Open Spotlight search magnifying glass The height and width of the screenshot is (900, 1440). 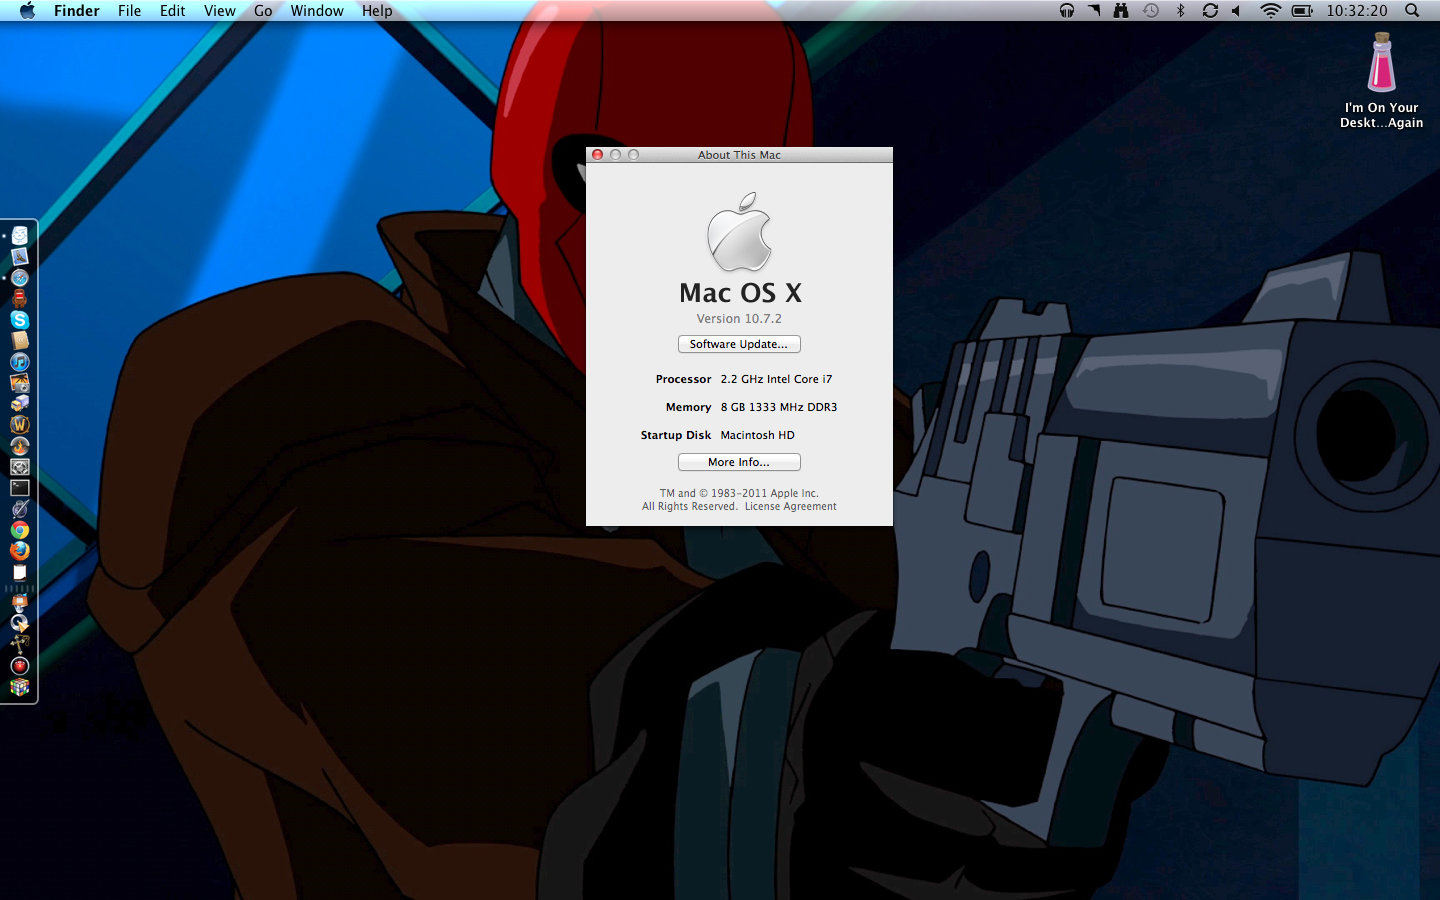point(1412,11)
